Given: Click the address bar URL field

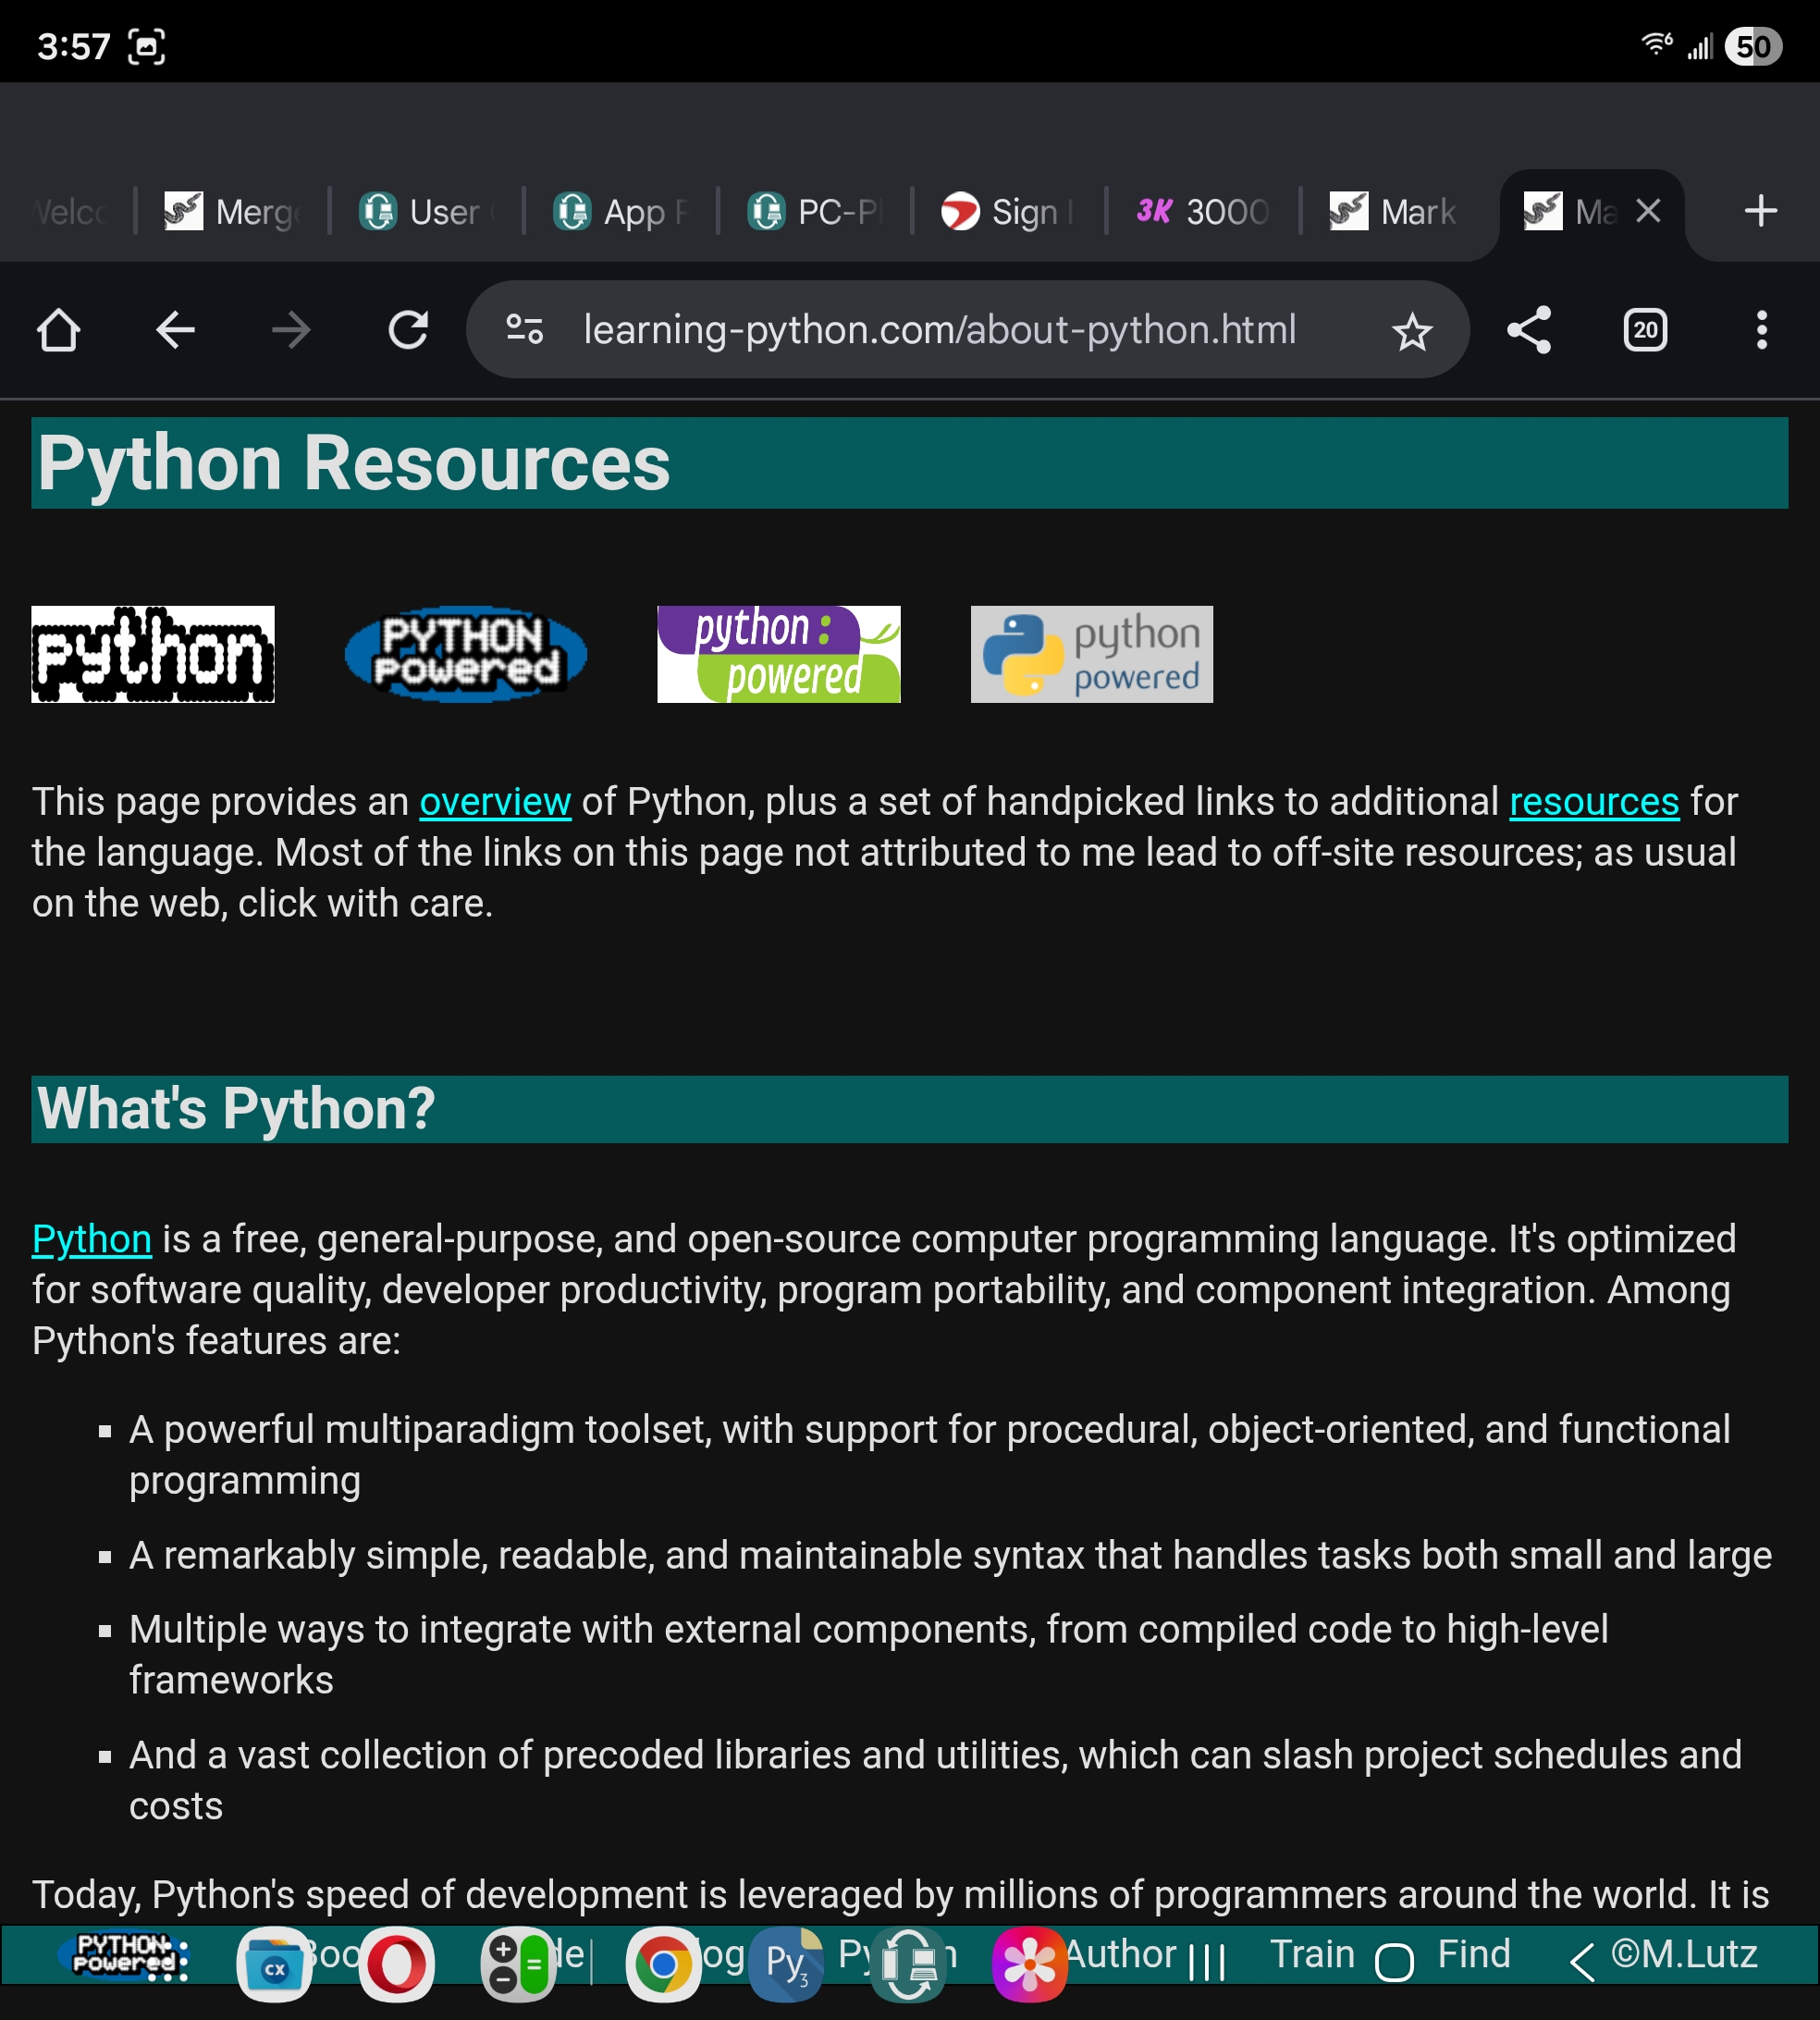Looking at the screenshot, I should pos(938,330).
